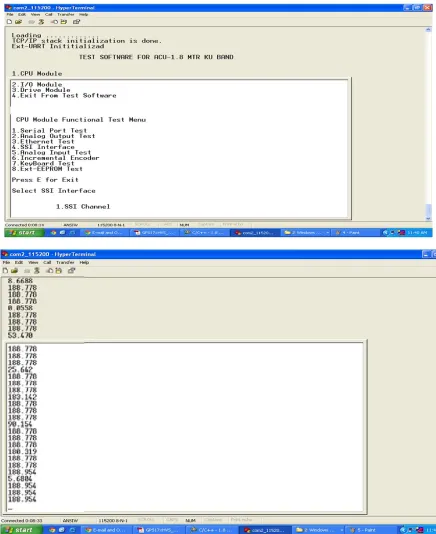Select E-mail taskbar button on lower taskbar
Image resolution: width=436 pixels, height=534 pixels.
click(108, 530)
